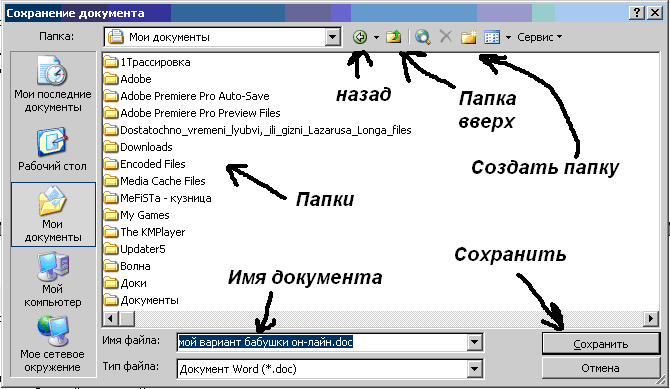Select the 1Трассировка folder
The image size is (670, 389).
147,62
